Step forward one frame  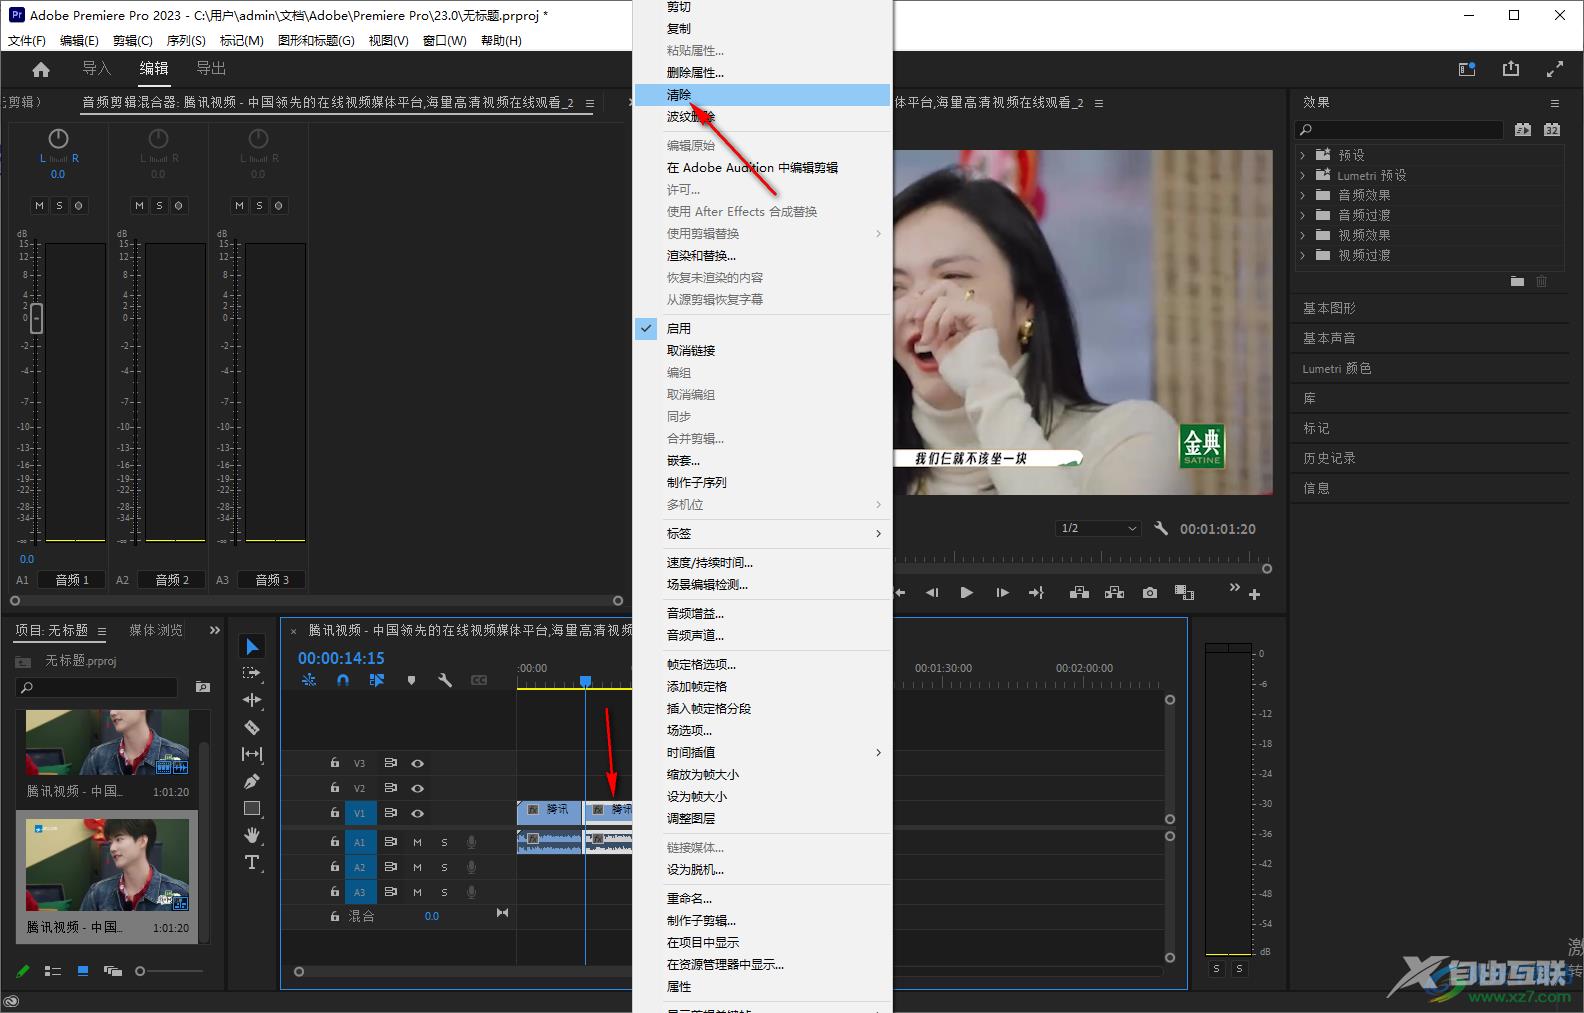1002,593
